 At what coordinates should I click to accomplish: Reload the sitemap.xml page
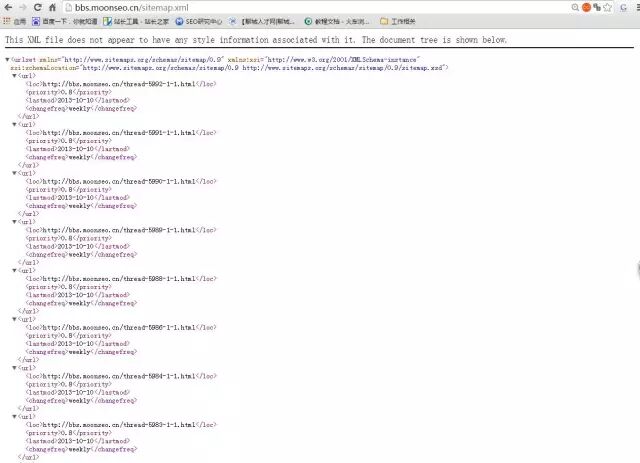coord(38,7)
